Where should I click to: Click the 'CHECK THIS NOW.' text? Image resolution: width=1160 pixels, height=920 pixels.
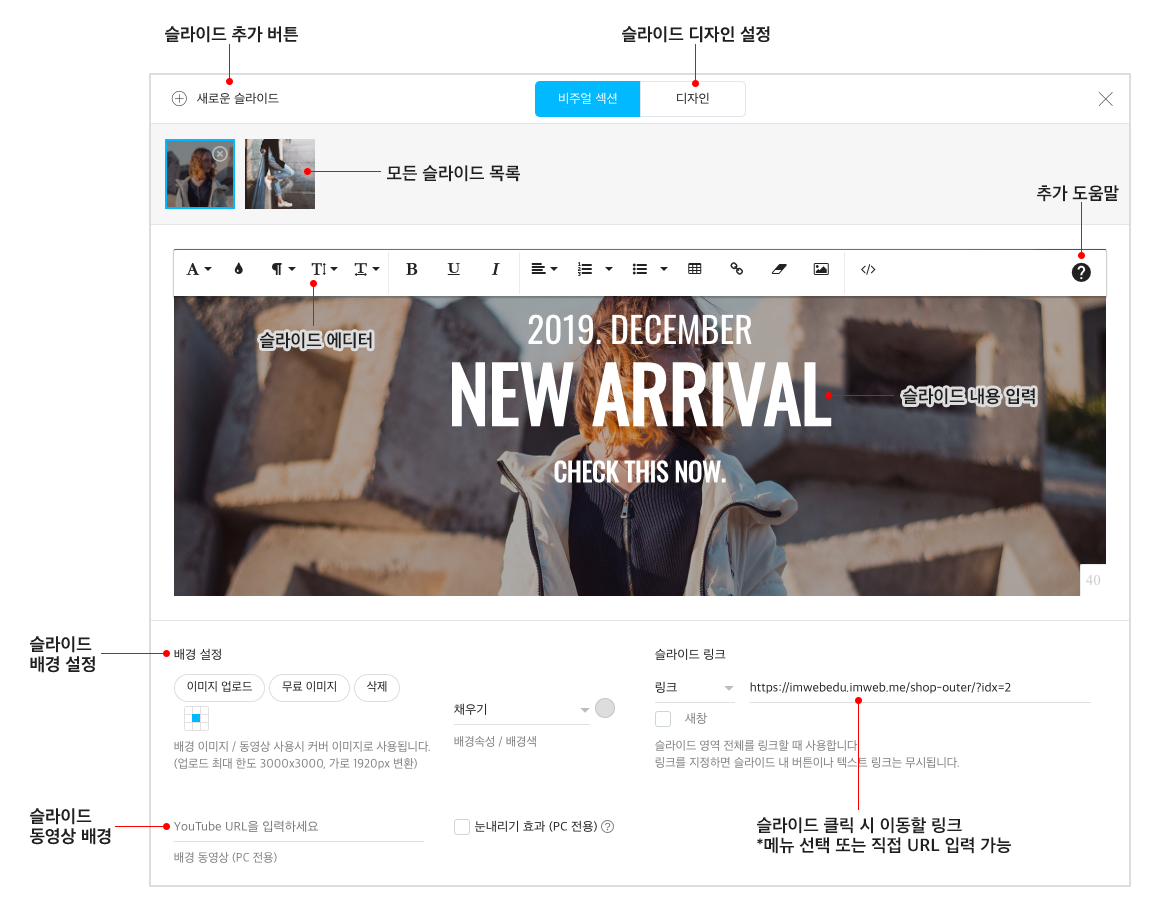[x=639, y=472]
